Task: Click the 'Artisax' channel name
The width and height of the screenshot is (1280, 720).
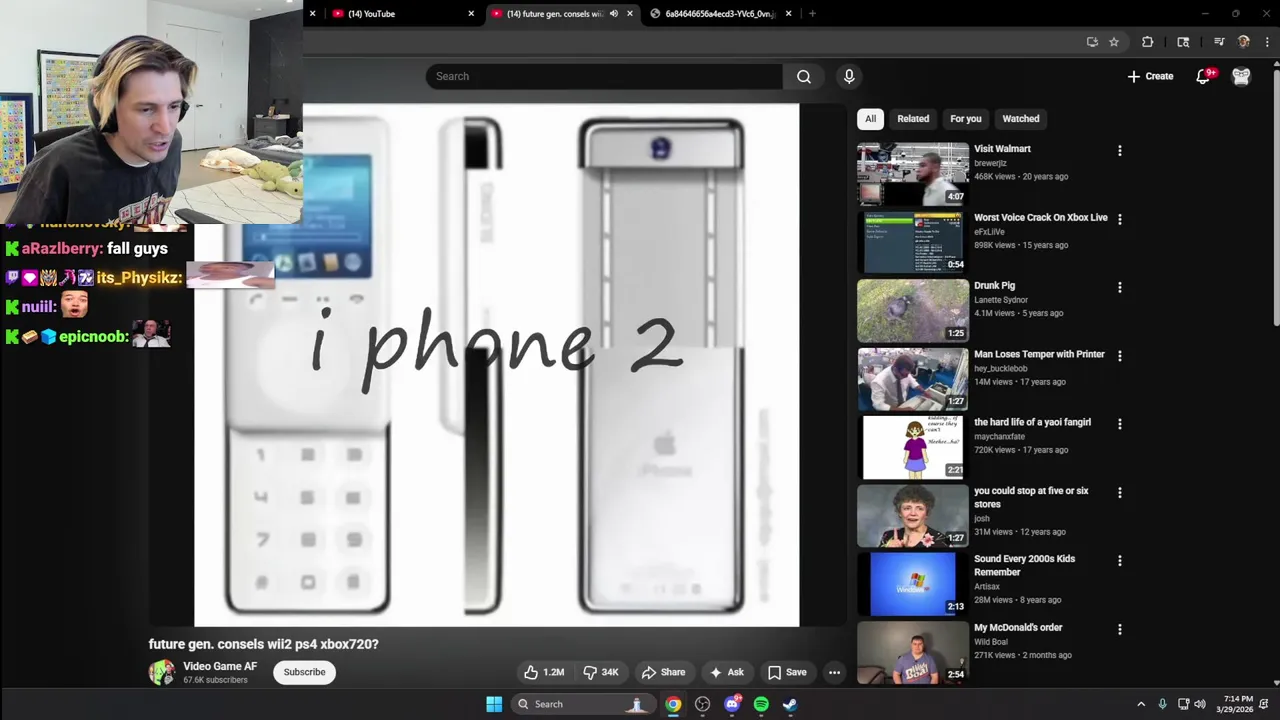Action: click(x=987, y=586)
